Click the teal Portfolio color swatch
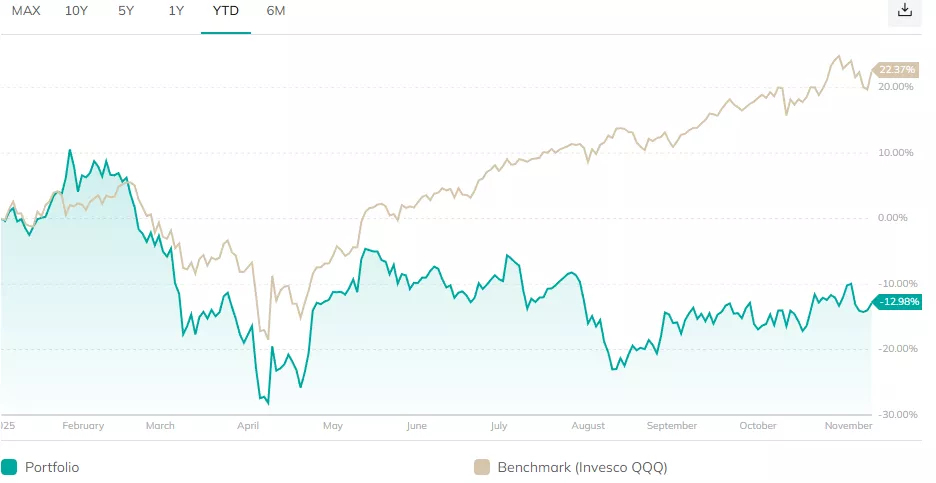The image size is (936, 483). (x=9, y=467)
